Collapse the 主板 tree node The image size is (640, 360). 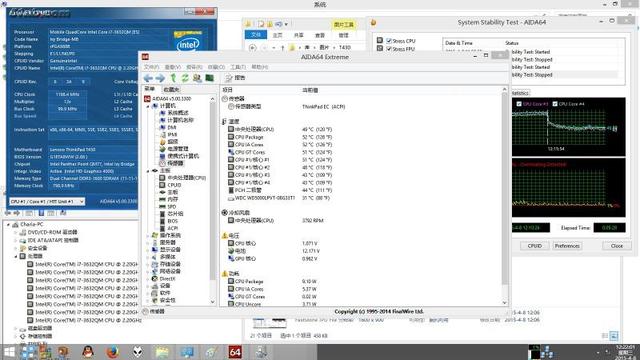pyautogui.click(x=148, y=171)
